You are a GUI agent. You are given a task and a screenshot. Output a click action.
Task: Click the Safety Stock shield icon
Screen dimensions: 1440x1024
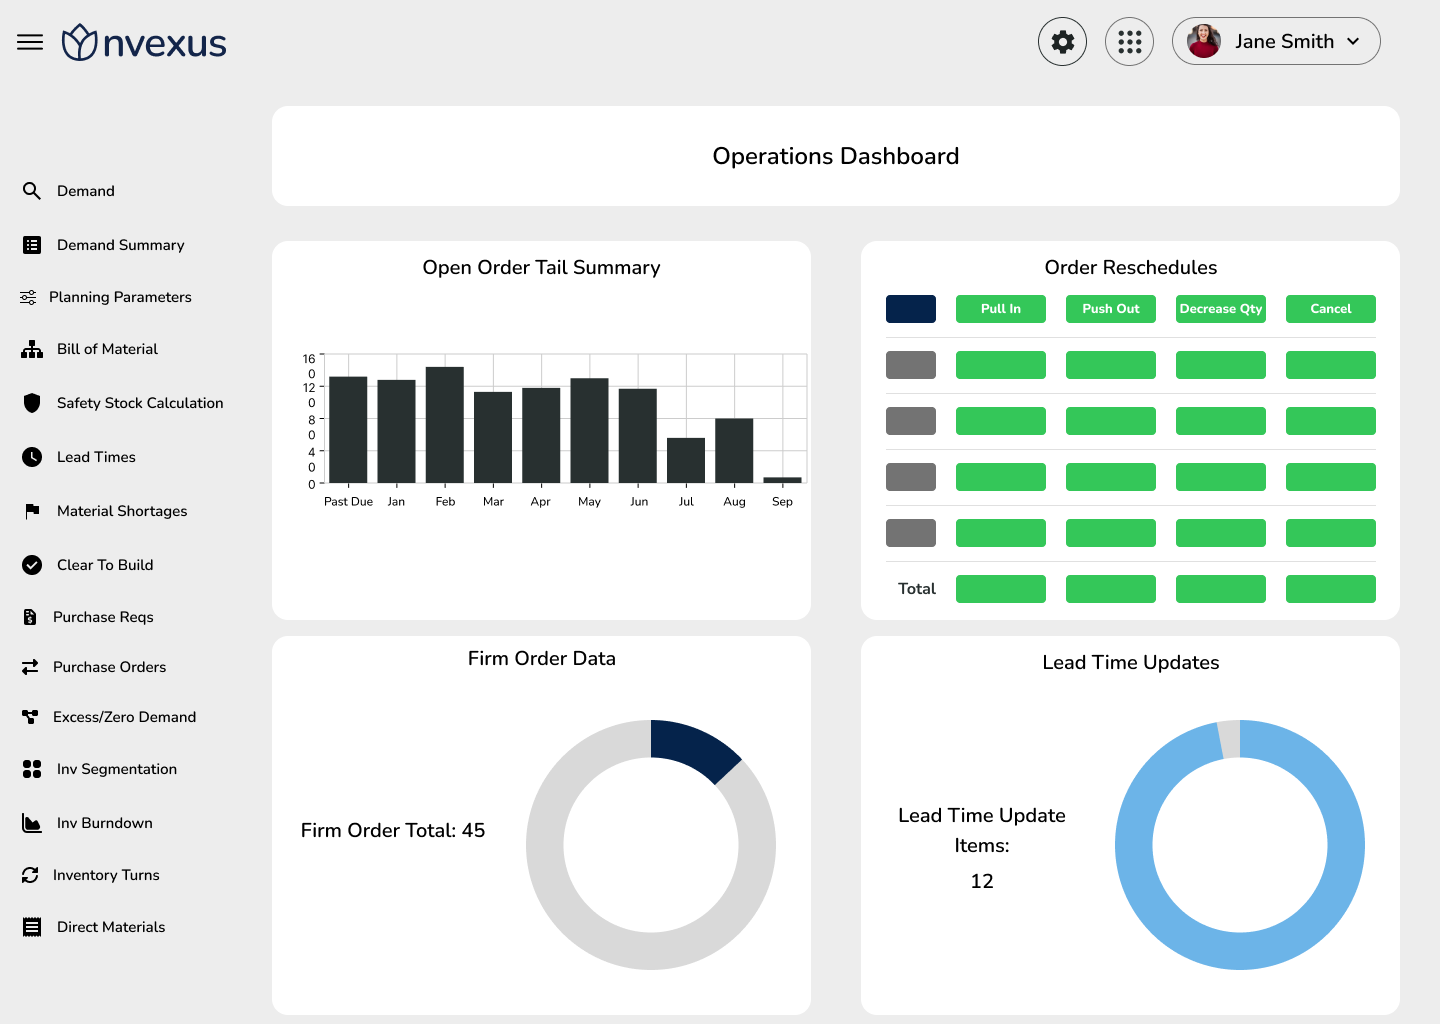click(x=32, y=403)
